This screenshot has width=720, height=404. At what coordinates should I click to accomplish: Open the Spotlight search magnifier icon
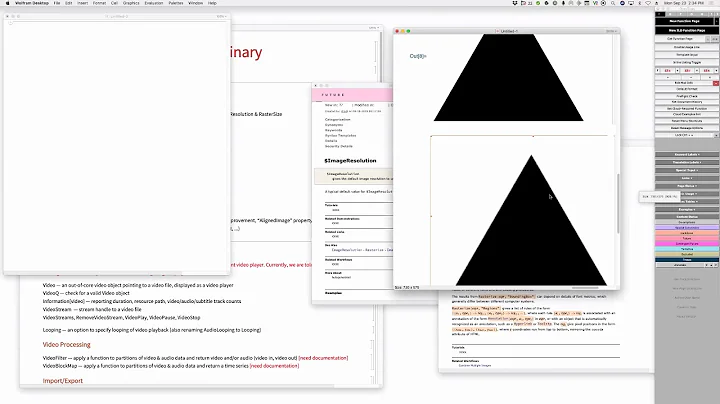tap(613, 3)
